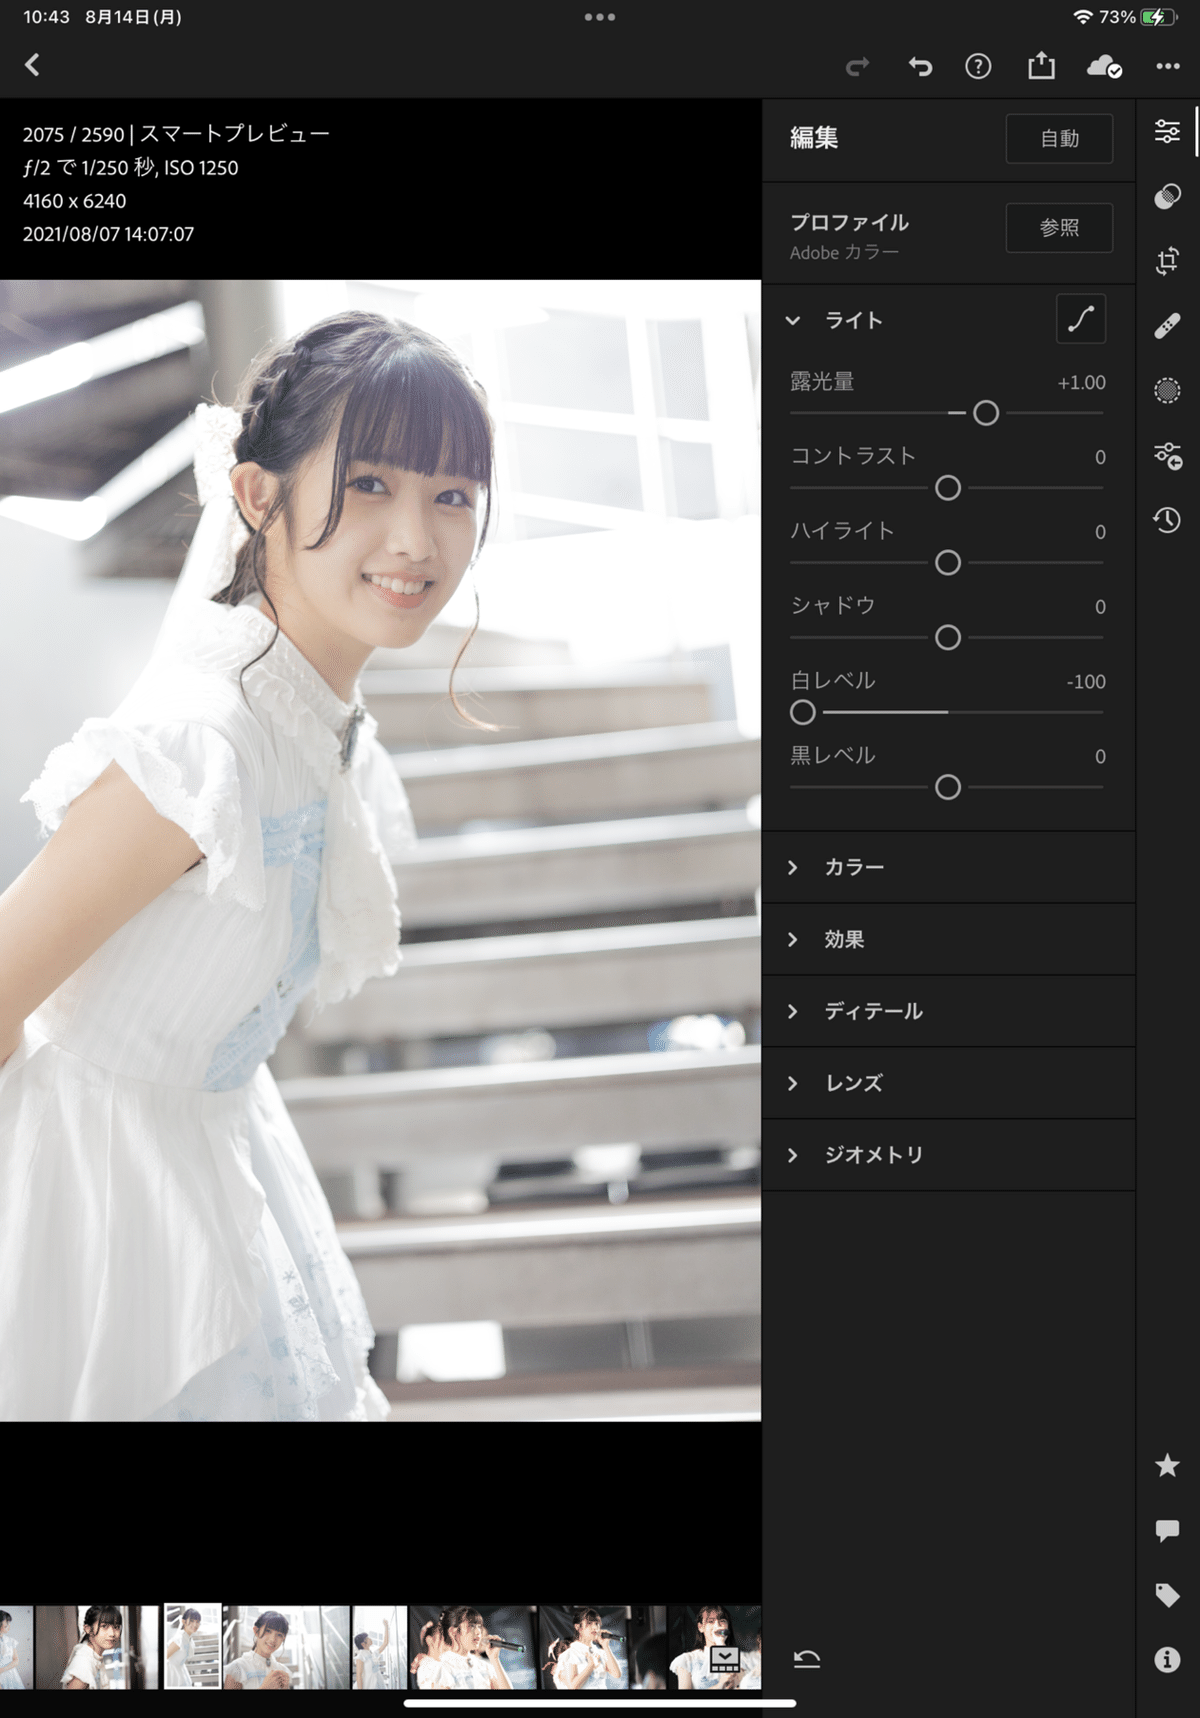Tap the undo arrow icon
Image resolution: width=1200 pixels, height=1718 pixels.
[920, 67]
